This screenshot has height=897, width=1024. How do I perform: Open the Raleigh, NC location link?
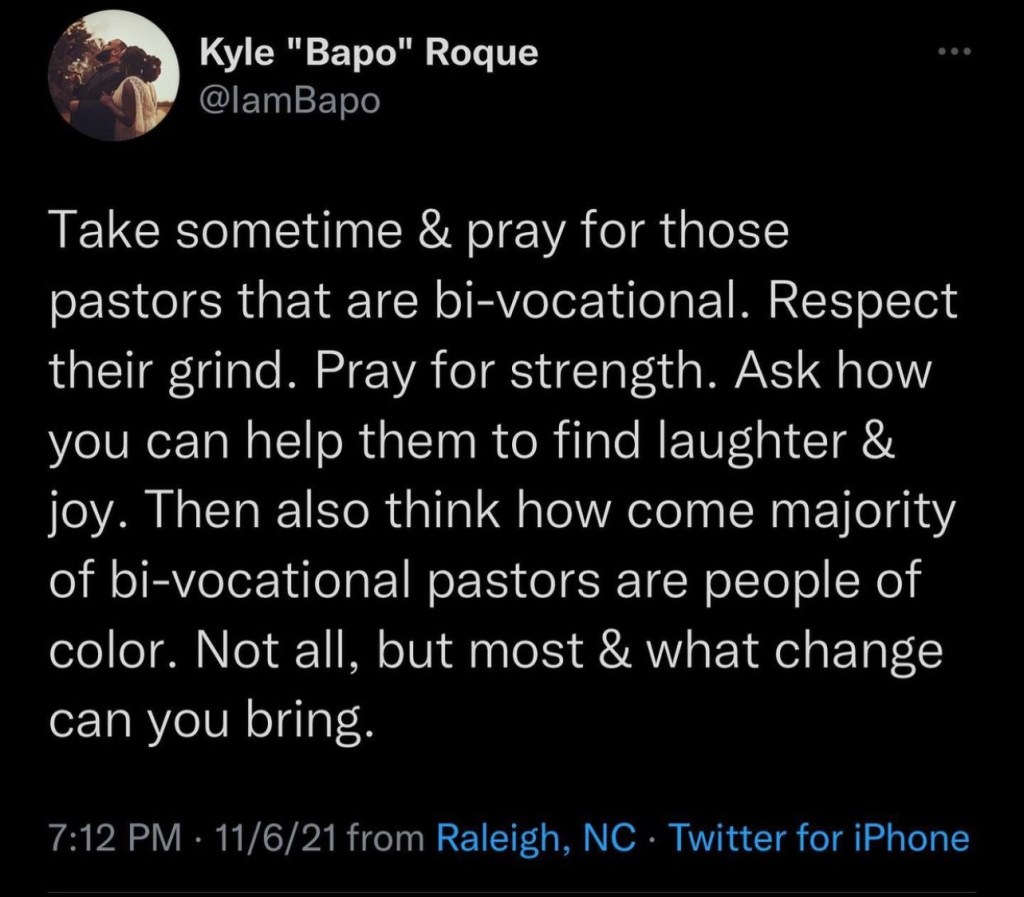pyautogui.click(x=537, y=837)
